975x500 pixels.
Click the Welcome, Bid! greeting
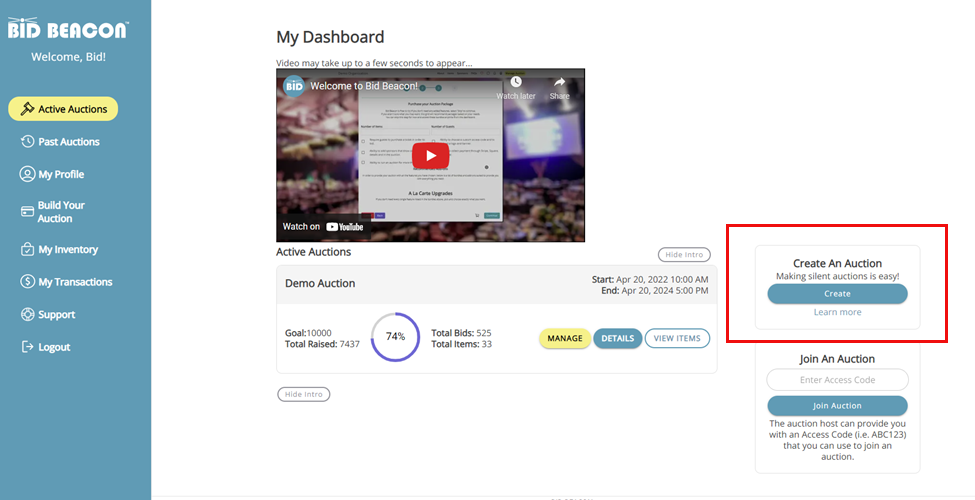pos(68,57)
